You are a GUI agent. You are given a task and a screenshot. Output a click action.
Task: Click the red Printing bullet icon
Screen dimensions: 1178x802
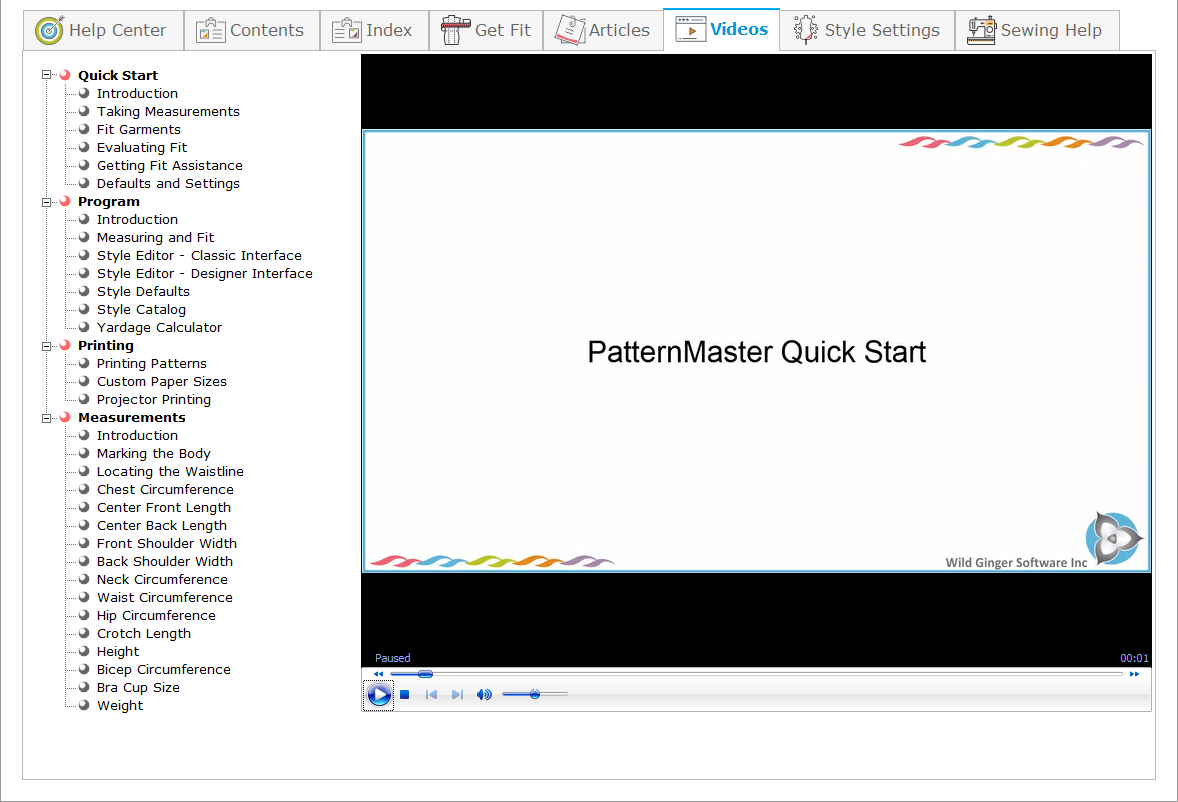(65, 345)
